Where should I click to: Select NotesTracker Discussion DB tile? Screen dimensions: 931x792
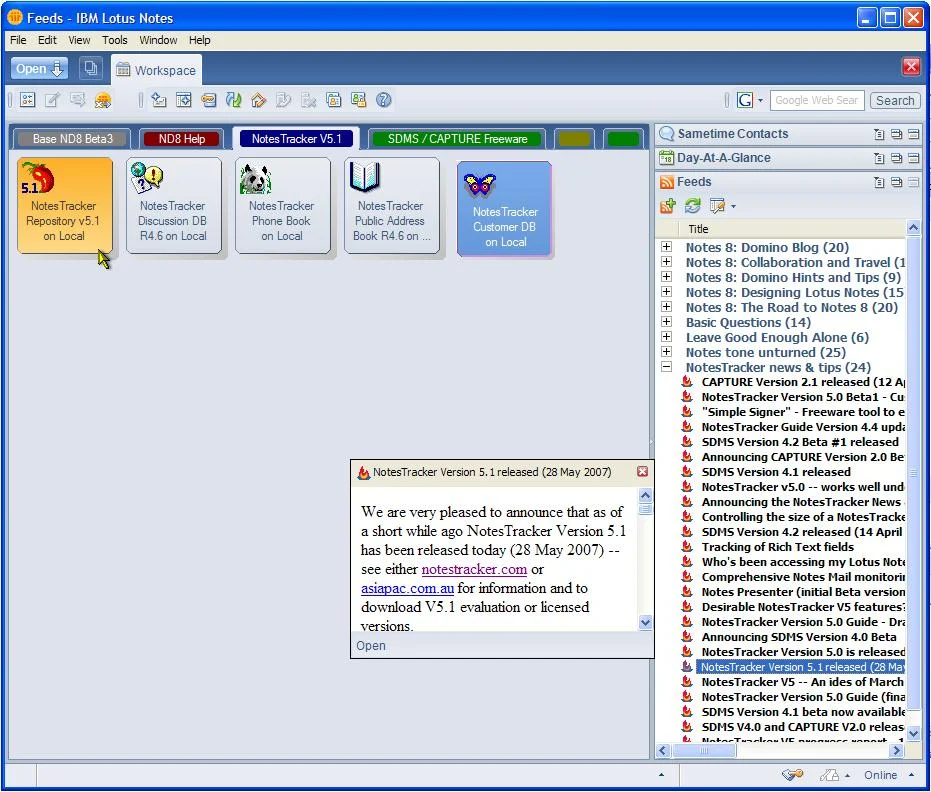[x=173, y=205]
